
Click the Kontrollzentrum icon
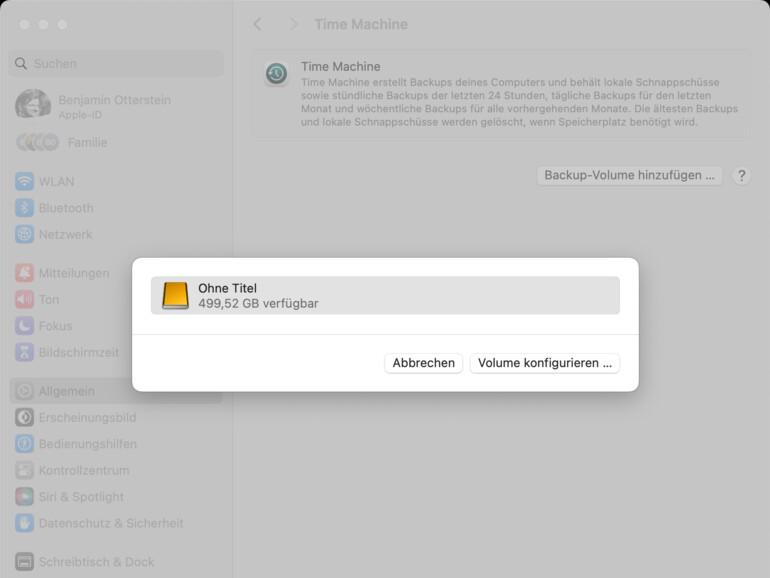(x=24, y=470)
